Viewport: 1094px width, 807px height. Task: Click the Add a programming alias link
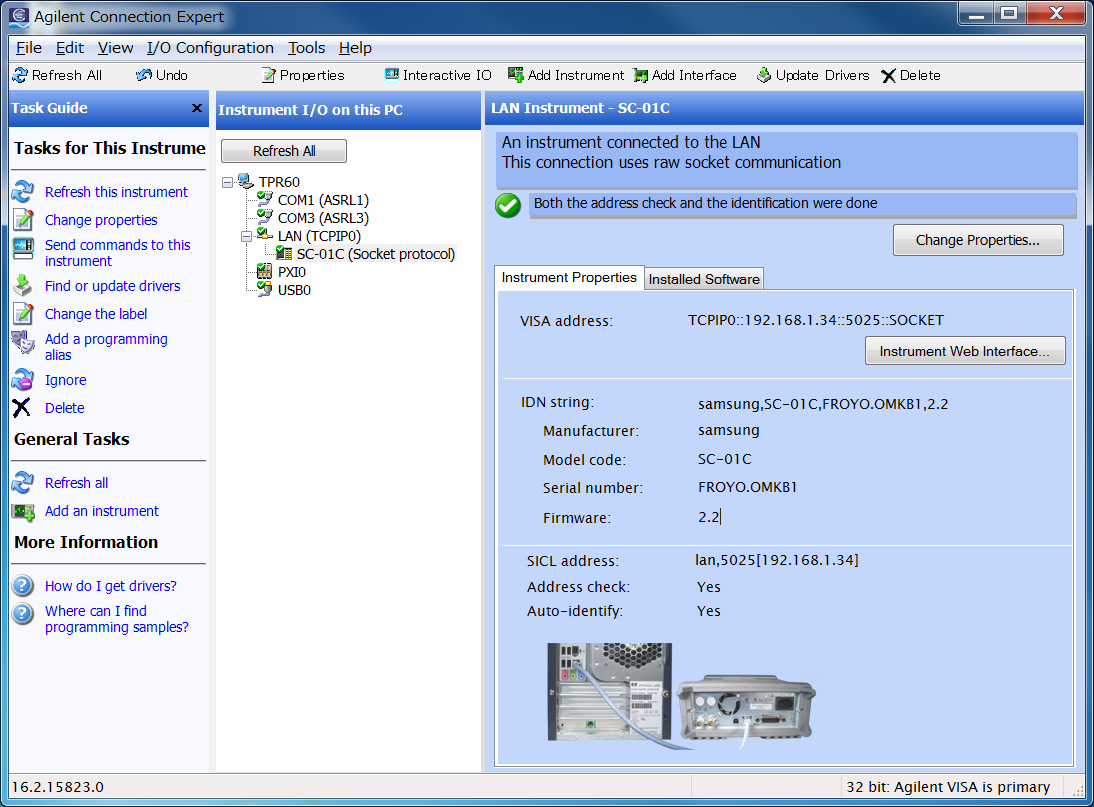click(x=106, y=347)
